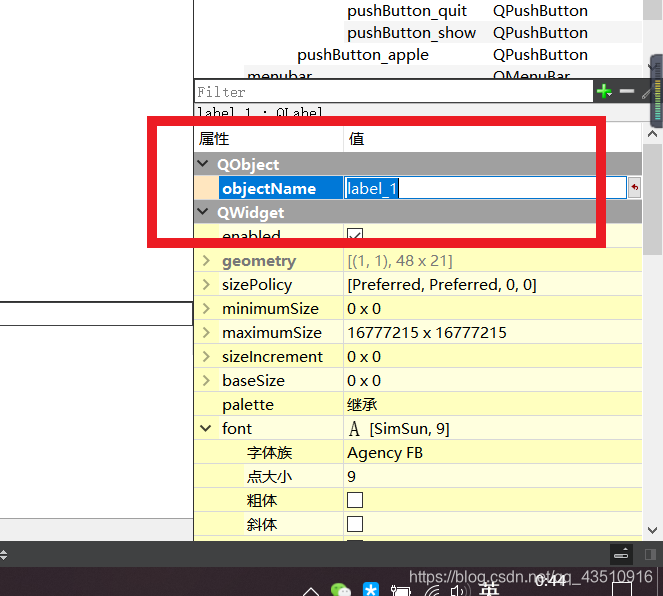Screen dimensions: 663x596
Task: Click the blue star tray icon
Action: [371, 589]
